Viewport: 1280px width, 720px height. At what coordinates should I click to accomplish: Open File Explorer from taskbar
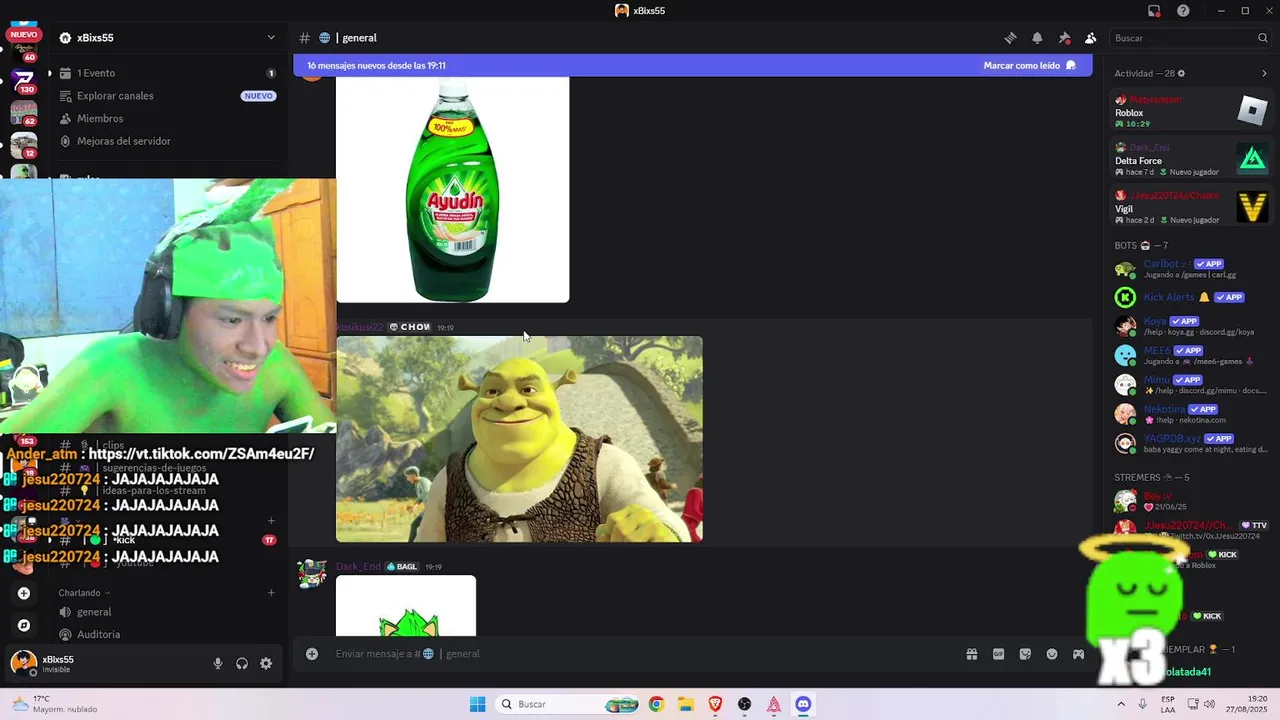[686, 704]
